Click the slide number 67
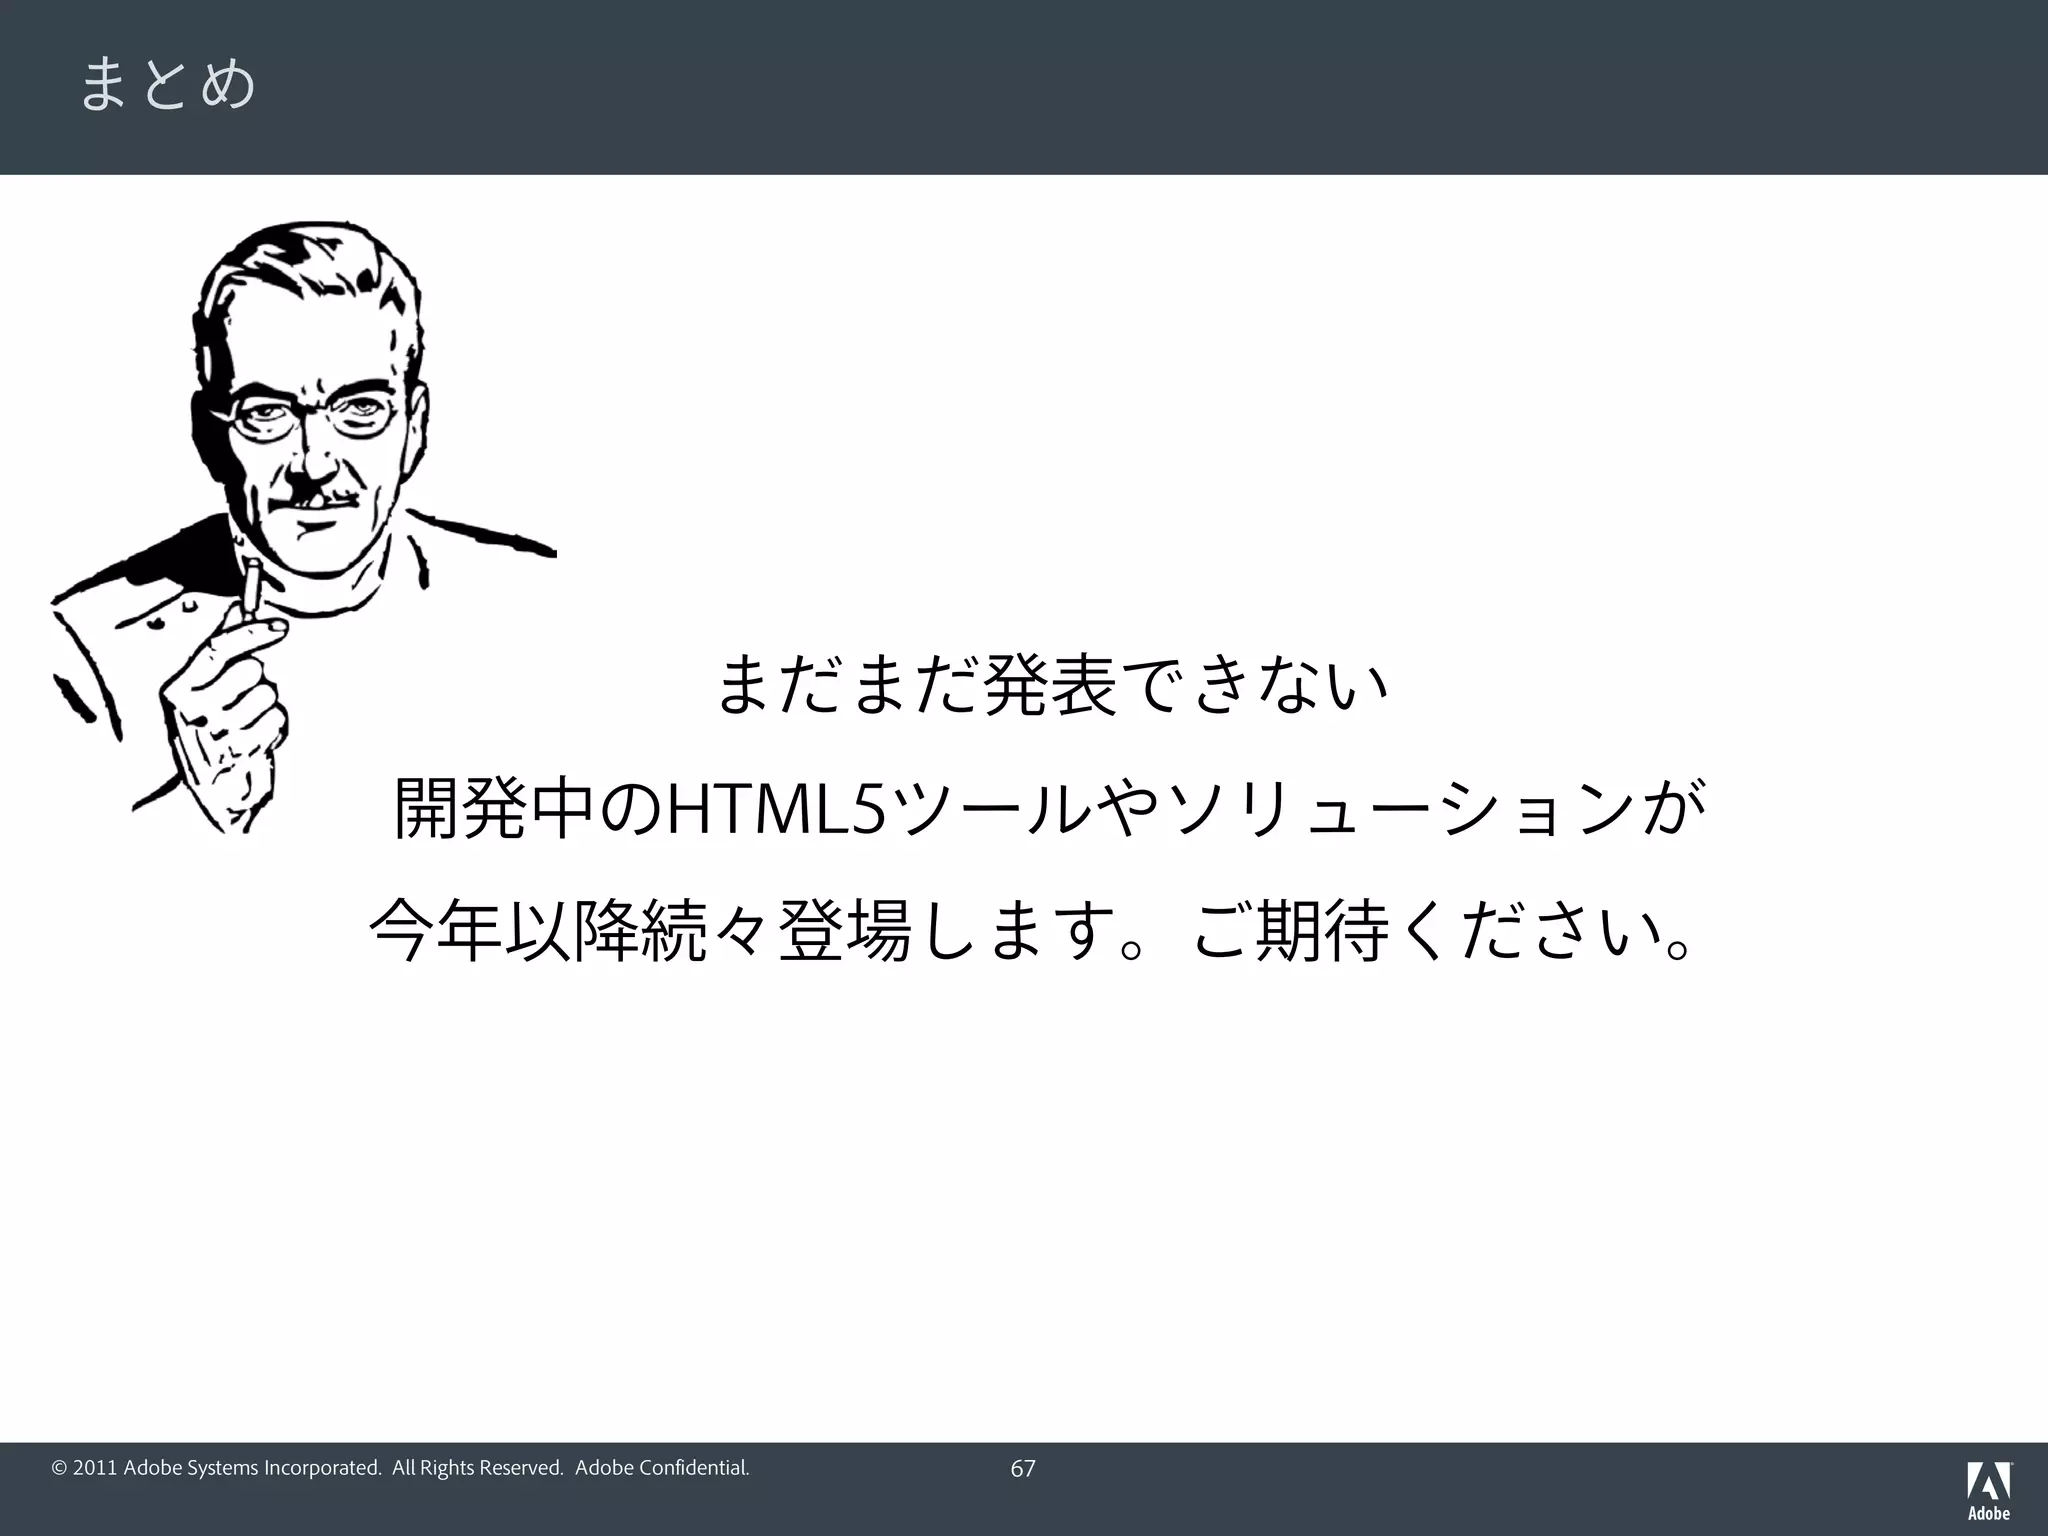2048x1536 pixels. point(1023,1468)
